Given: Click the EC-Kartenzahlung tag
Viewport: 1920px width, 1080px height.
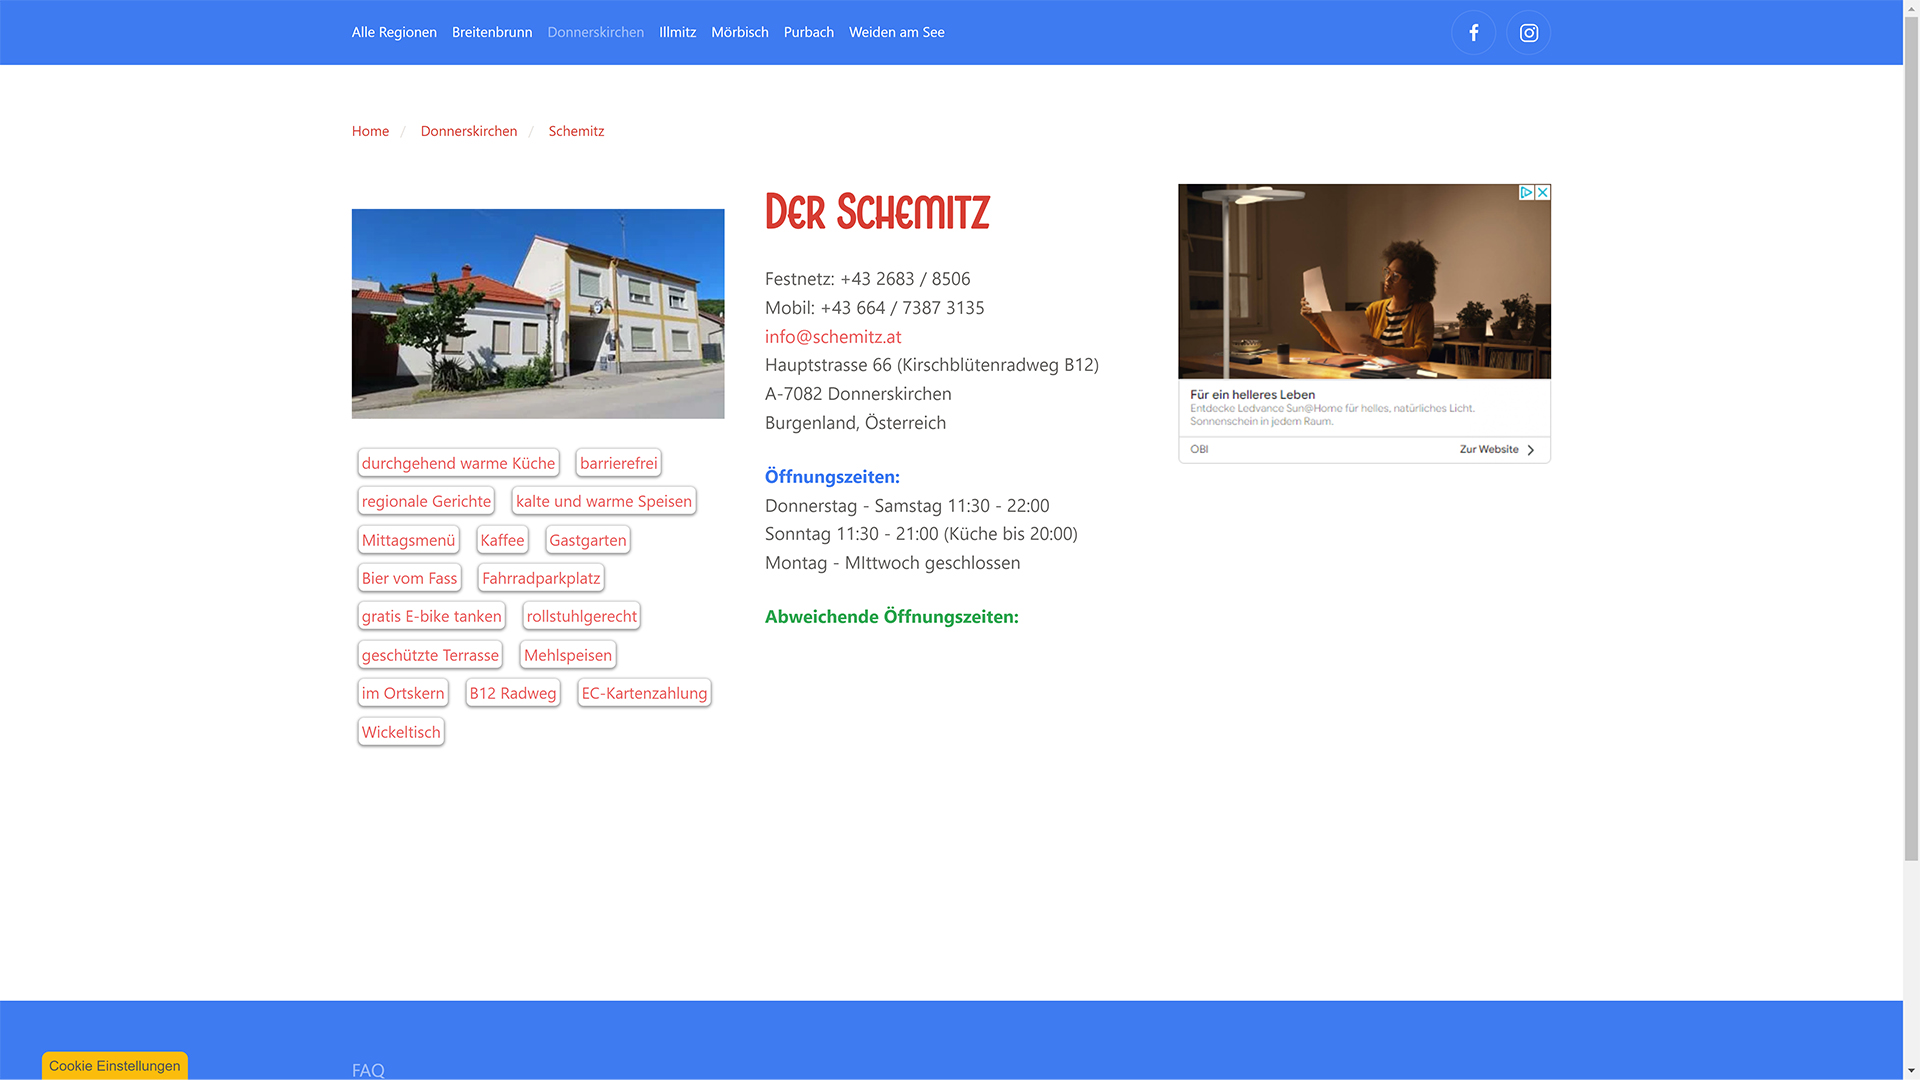Looking at the screenshot, I should click(644, 693).
